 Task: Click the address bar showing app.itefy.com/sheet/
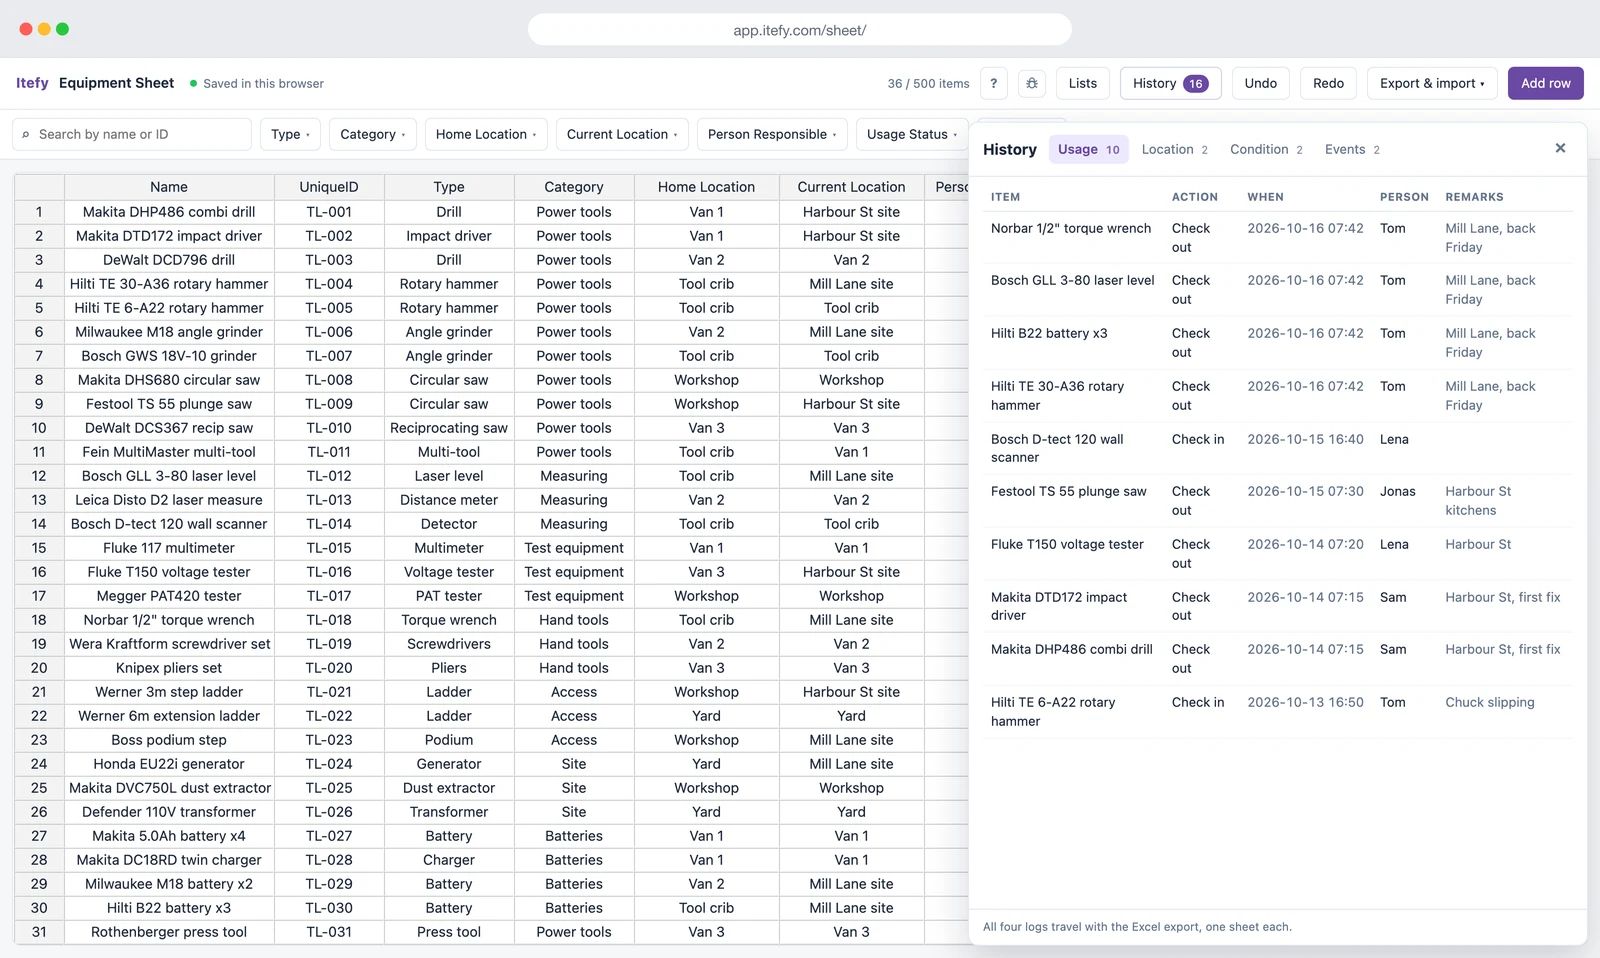tap(800, 30)
